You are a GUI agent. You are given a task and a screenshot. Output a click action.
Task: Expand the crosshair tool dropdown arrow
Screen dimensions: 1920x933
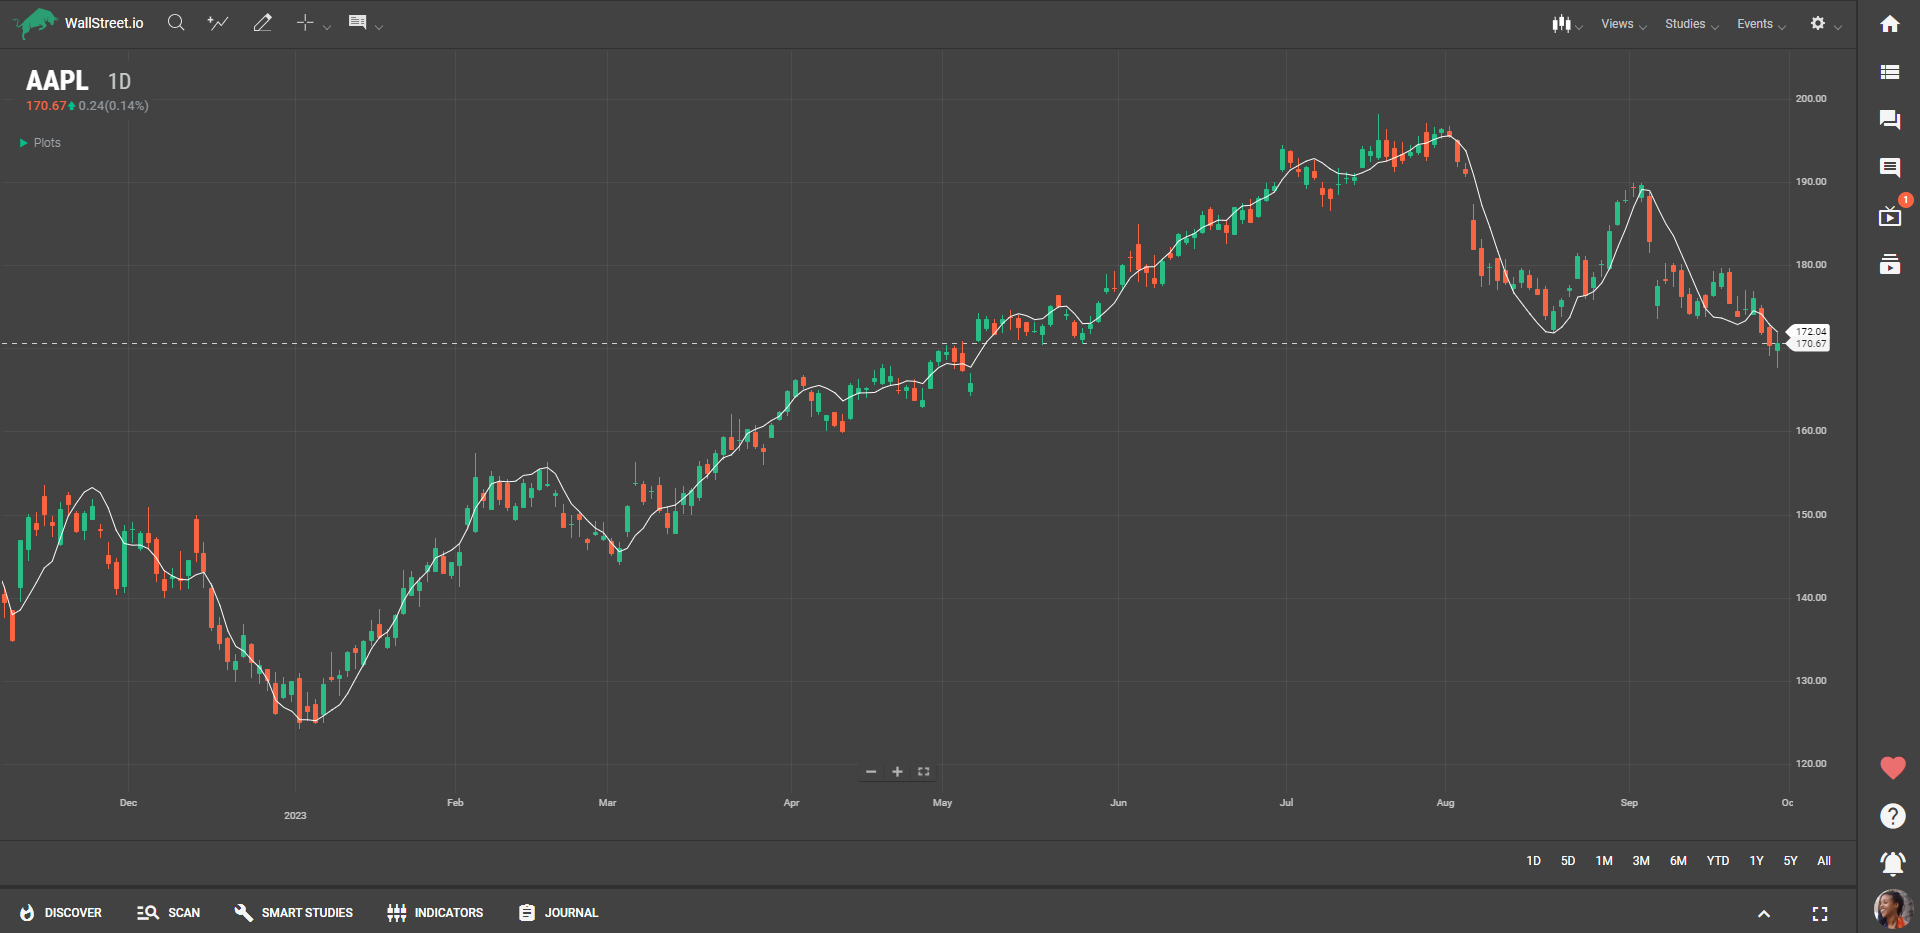coord(327,27)
